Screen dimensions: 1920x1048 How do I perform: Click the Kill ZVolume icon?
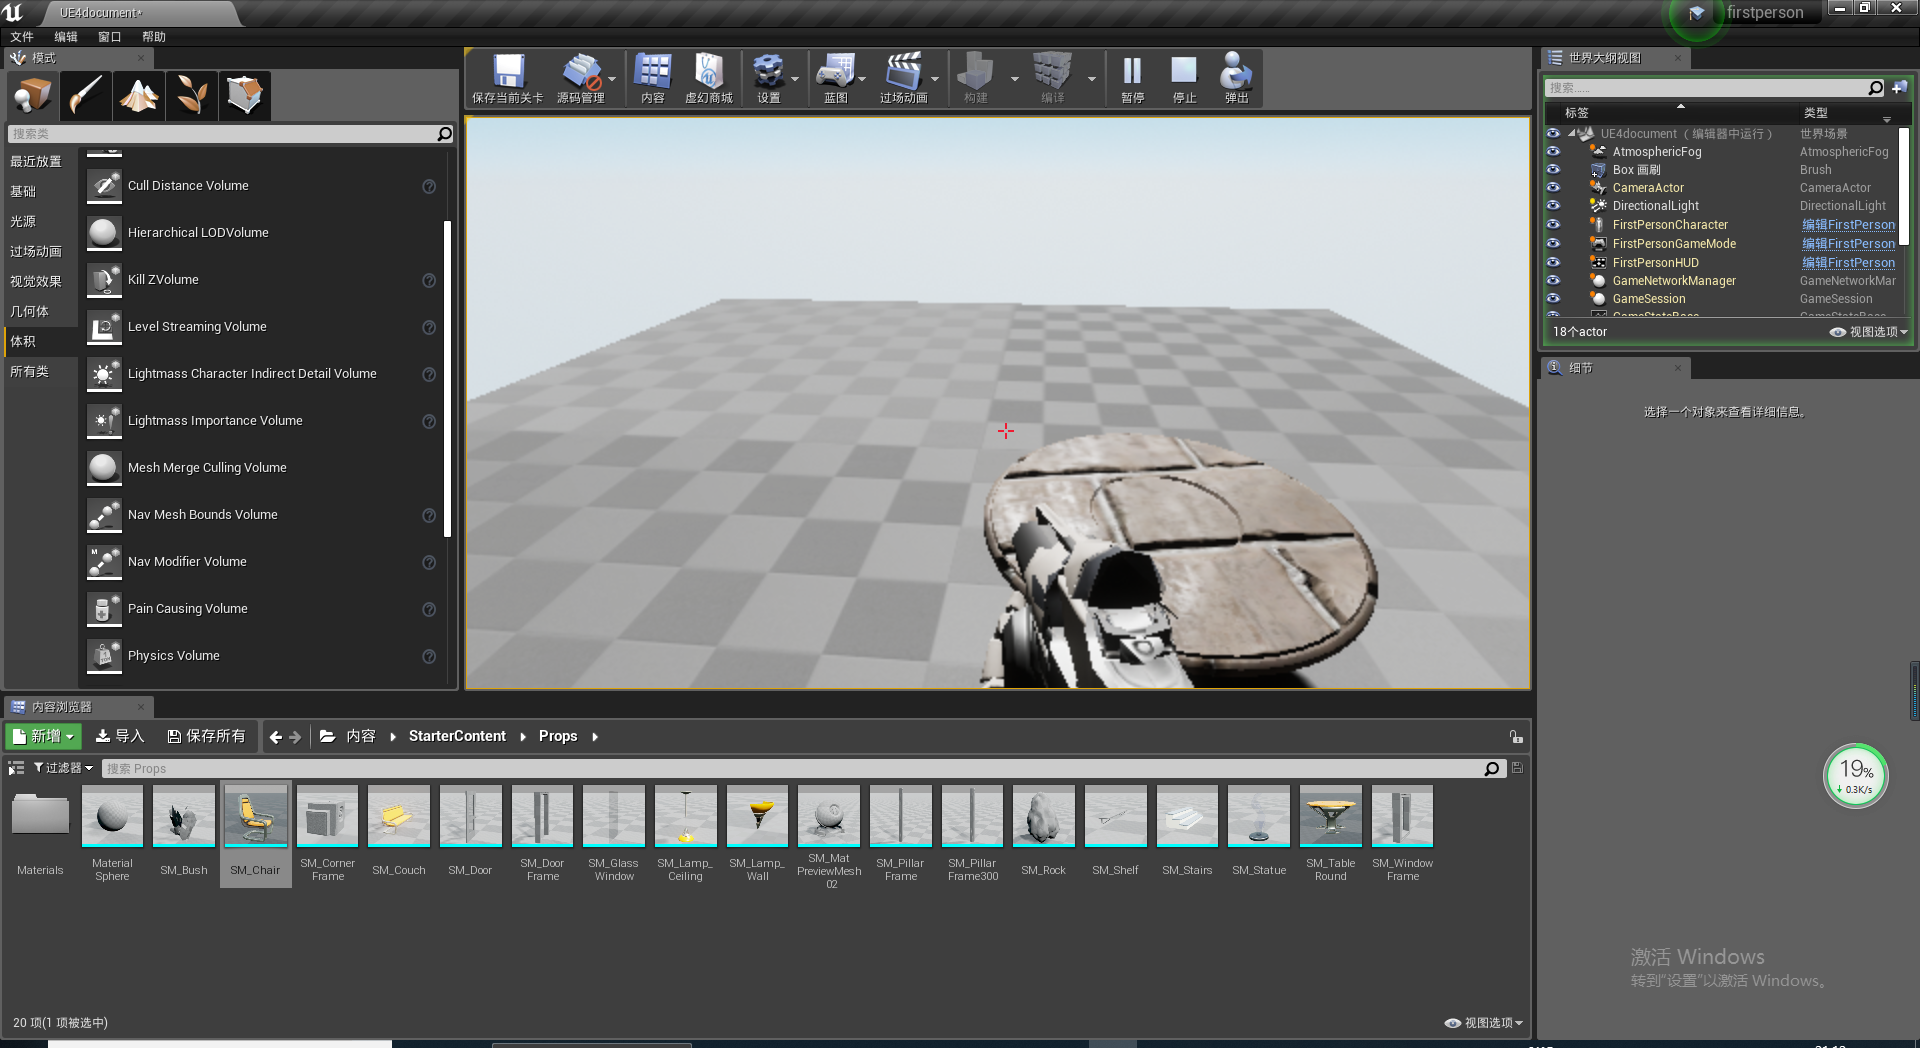click(104, 280)
